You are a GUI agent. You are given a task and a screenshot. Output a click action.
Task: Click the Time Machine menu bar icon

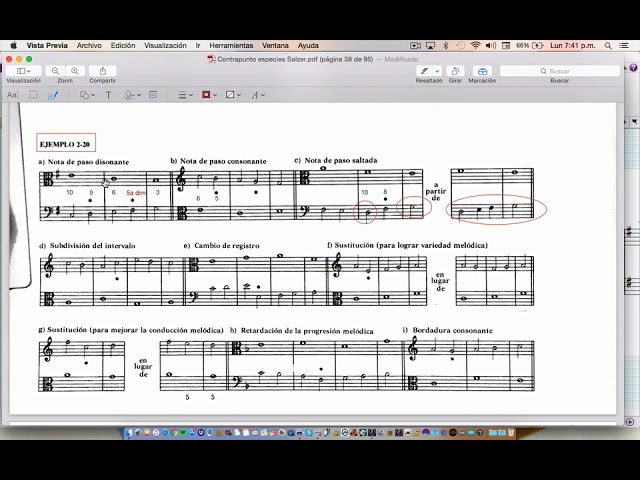[460, 46]
